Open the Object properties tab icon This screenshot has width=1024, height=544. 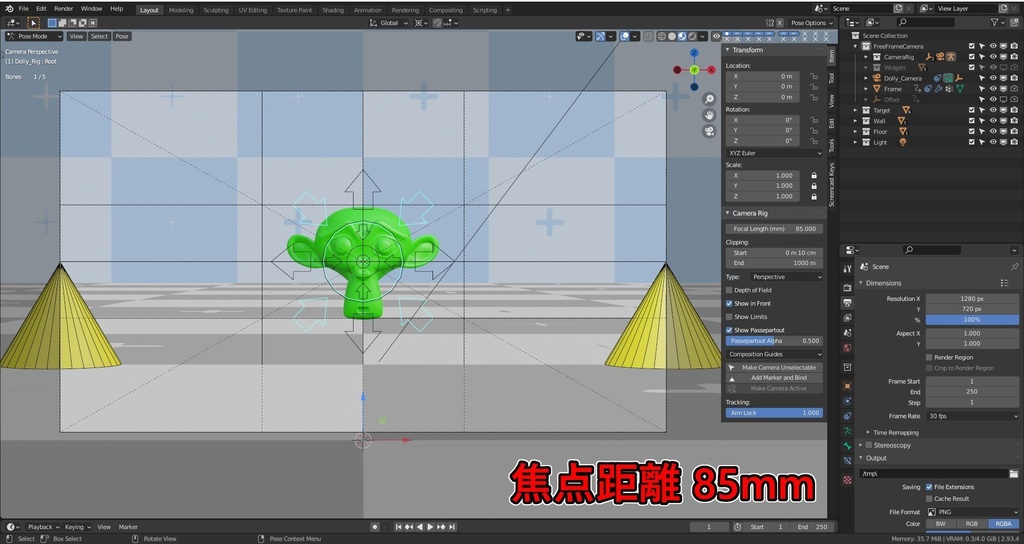point(847,386)
